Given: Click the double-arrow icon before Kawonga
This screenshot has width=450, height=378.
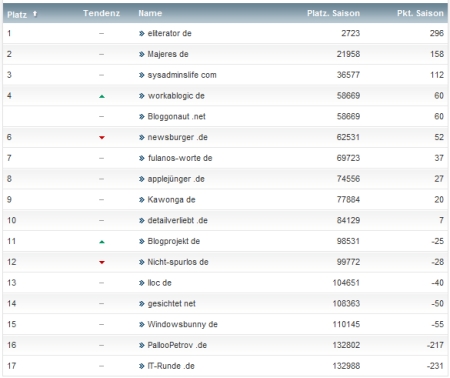Looking at the screenshot, I should (x=142, y=200).
